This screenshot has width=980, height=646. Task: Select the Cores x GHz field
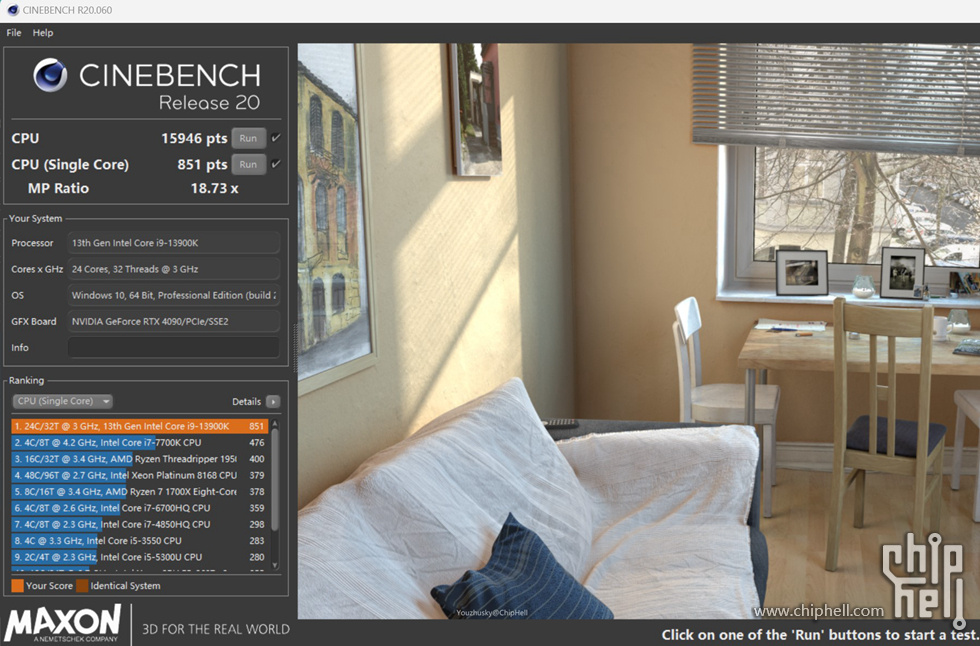(173, 269)
